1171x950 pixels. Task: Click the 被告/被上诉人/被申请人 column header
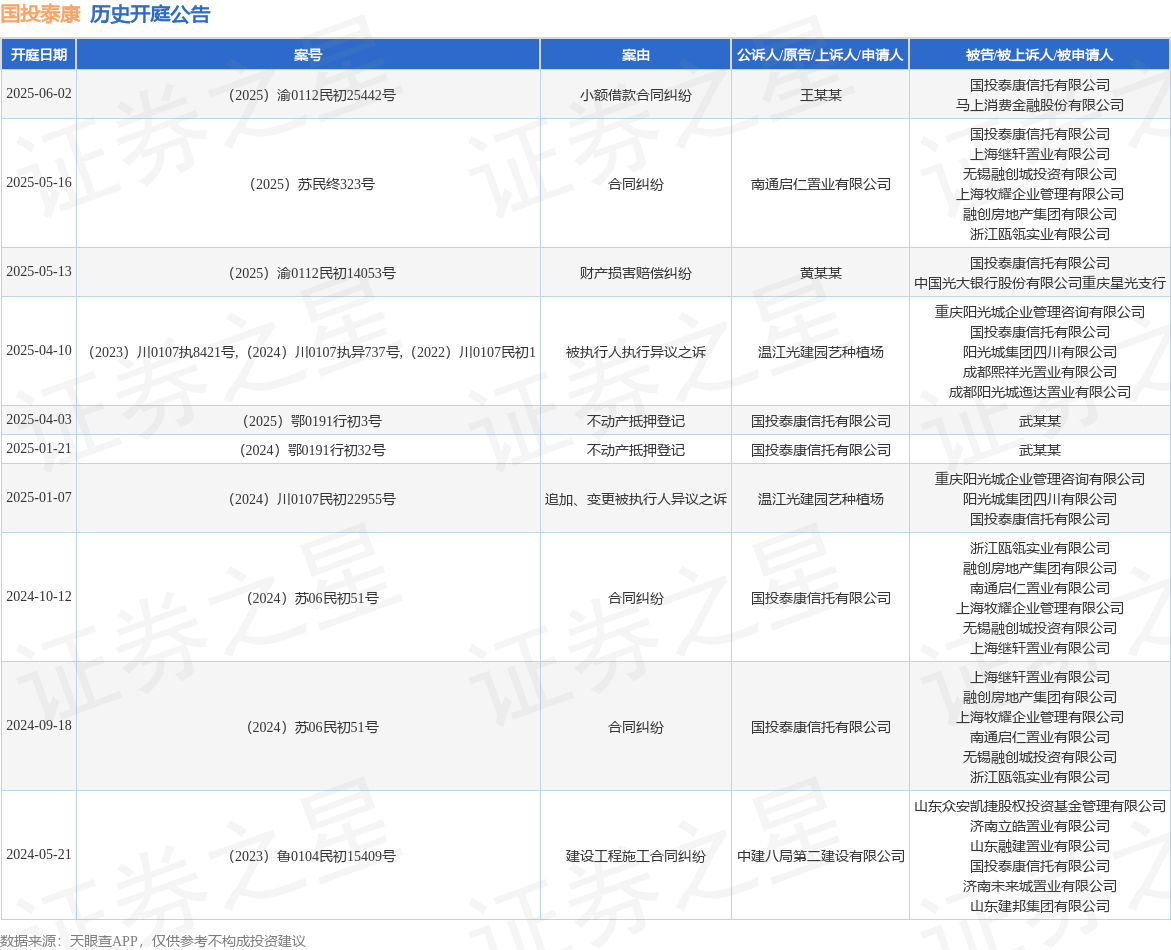coord(1040,55)
